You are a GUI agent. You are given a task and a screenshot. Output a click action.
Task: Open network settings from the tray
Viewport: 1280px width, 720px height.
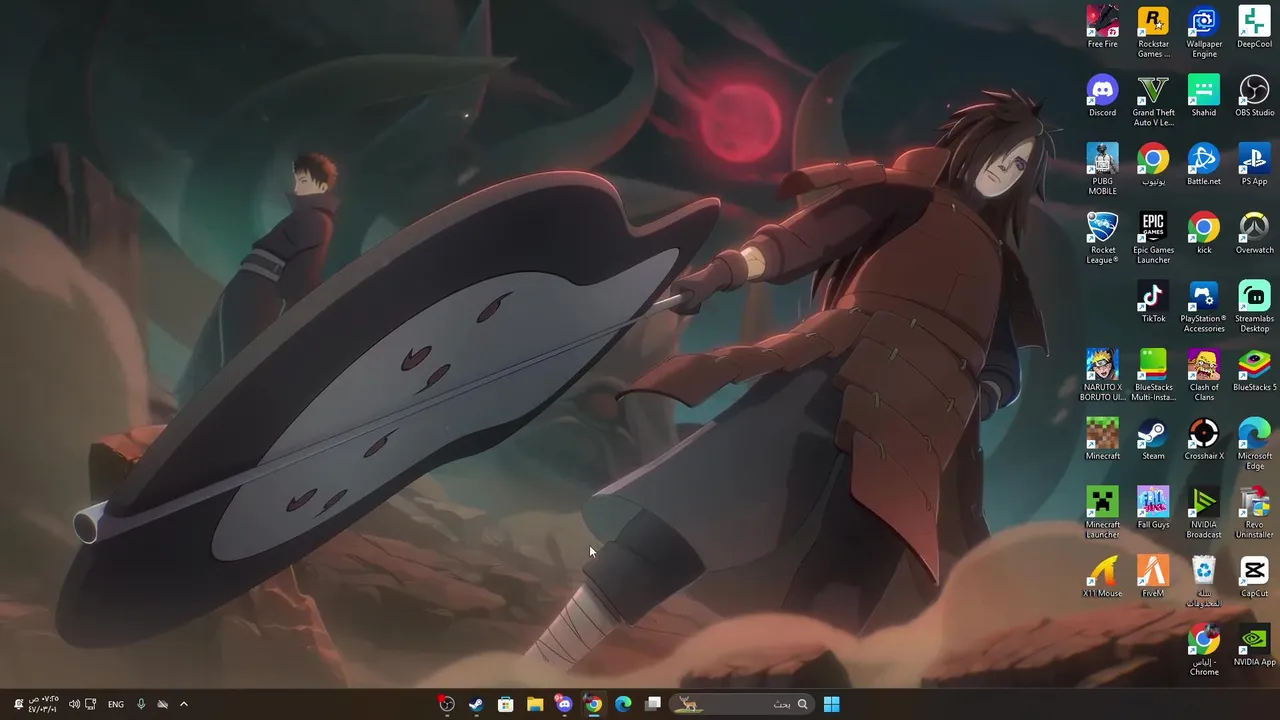pyautogui.click(x=90, y=704)
